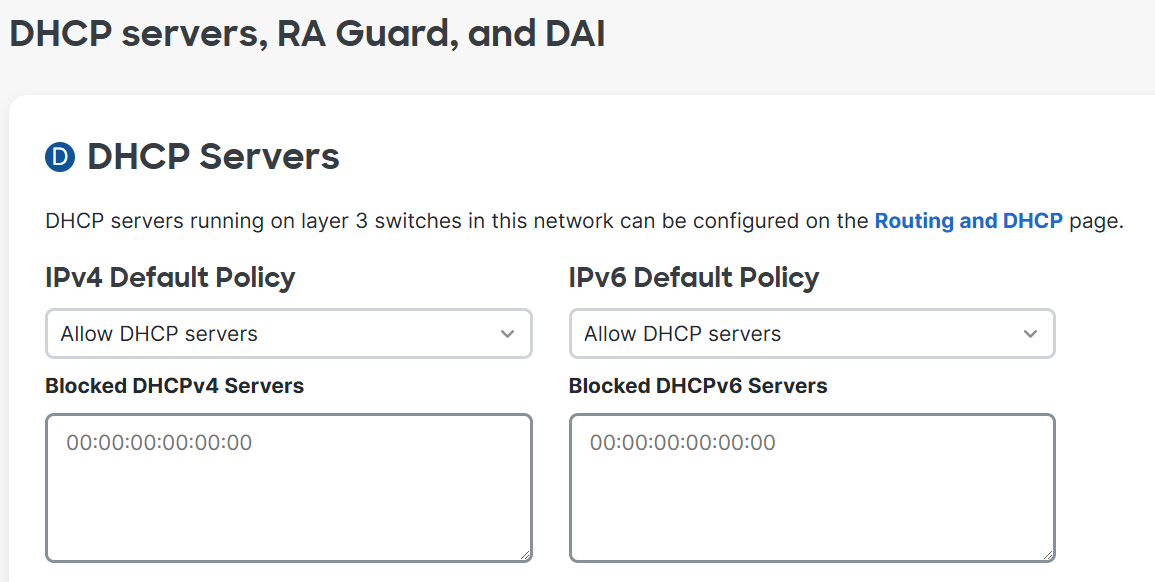Open the IPv6 Default Policy dropdown

(812, 334)
